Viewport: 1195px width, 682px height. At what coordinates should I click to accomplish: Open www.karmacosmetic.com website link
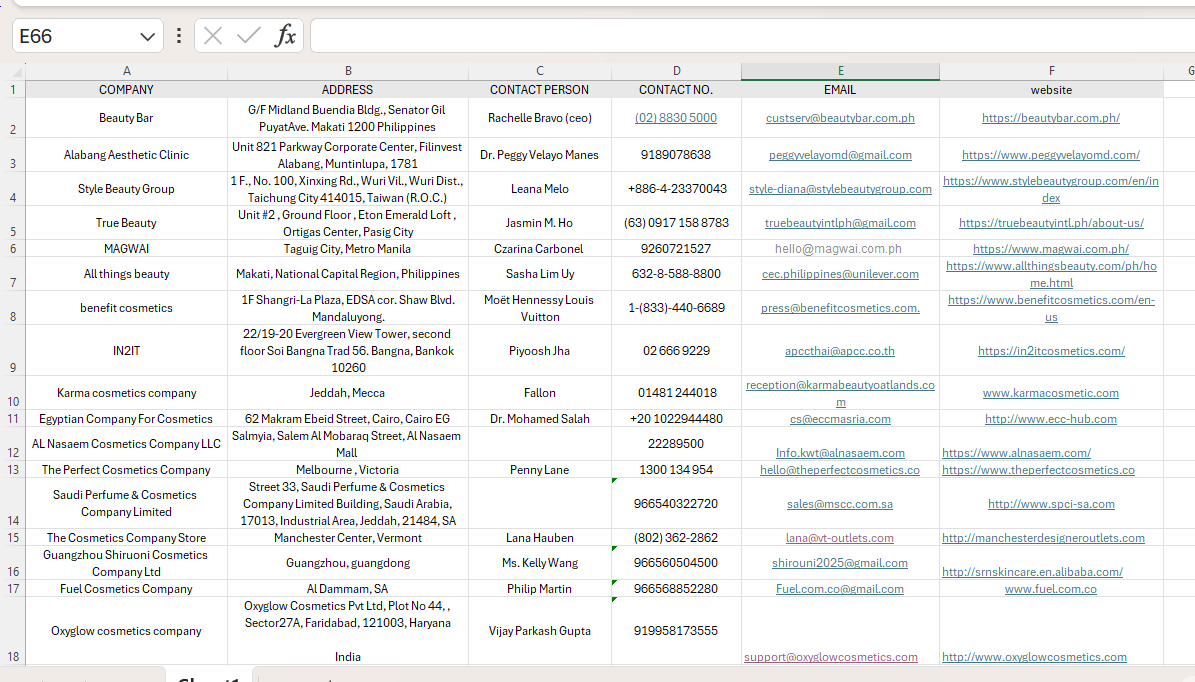(x=1051, y=393)
